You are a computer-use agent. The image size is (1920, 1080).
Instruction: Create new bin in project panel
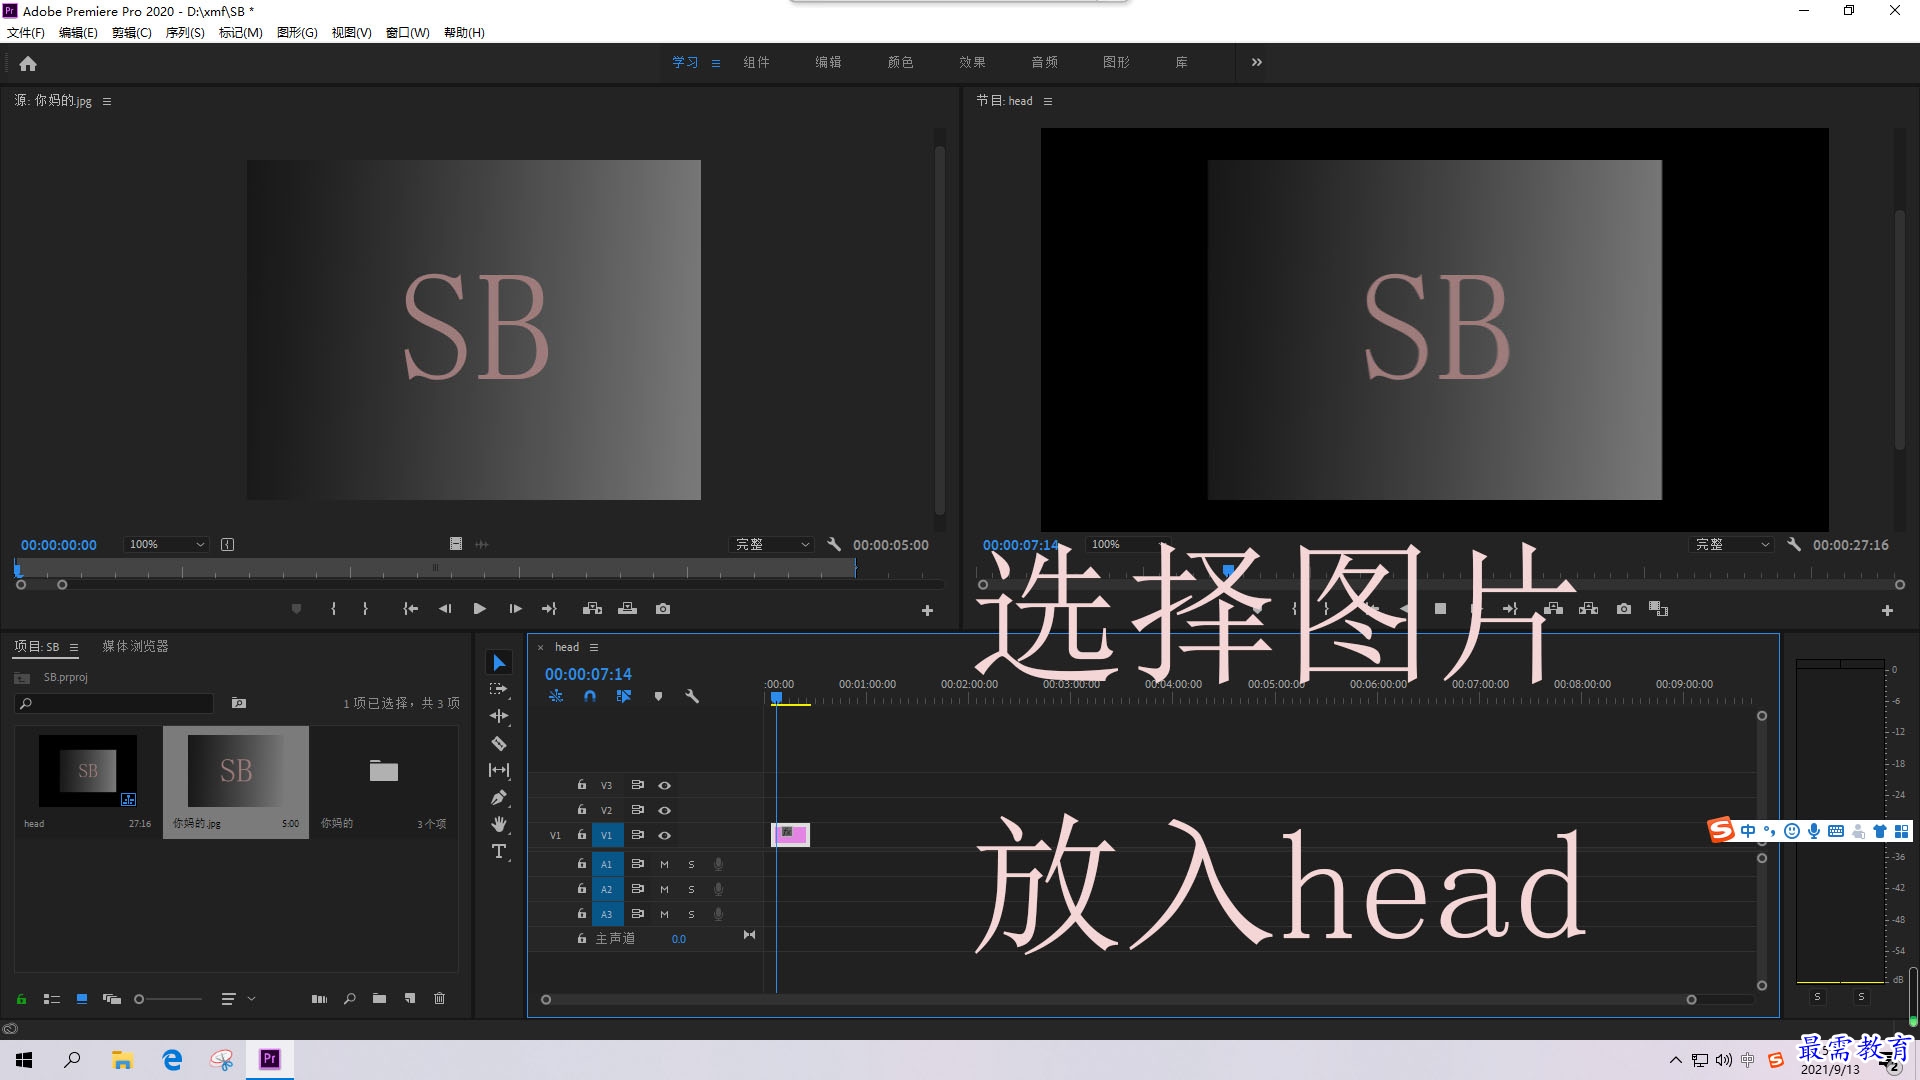(x=379, y=998)
